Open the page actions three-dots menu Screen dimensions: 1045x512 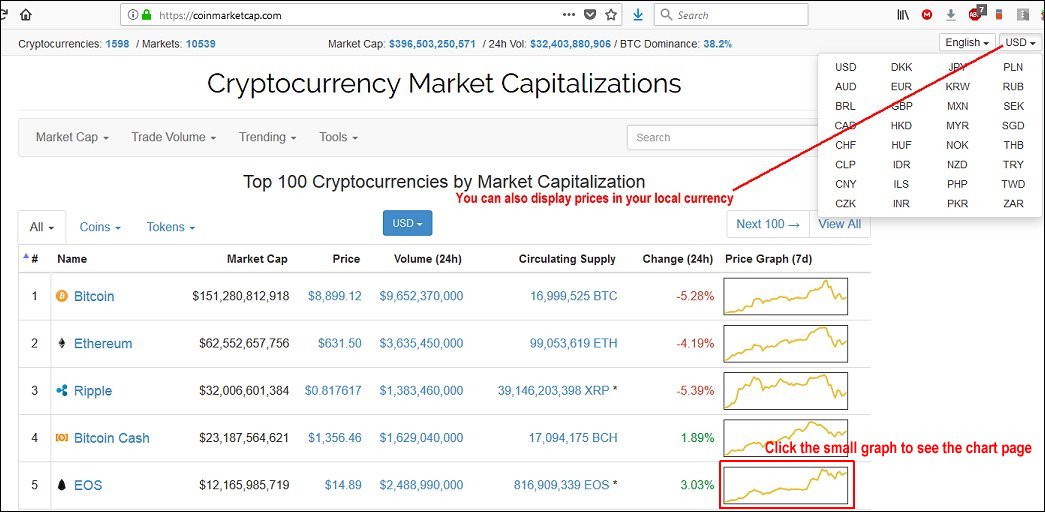click(x=568, y=15)
